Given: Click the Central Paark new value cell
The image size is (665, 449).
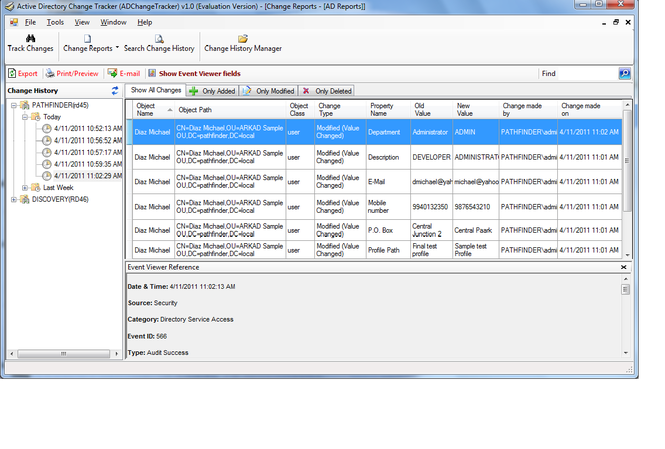Looking at the screenshot, I should tap(475, 230).
